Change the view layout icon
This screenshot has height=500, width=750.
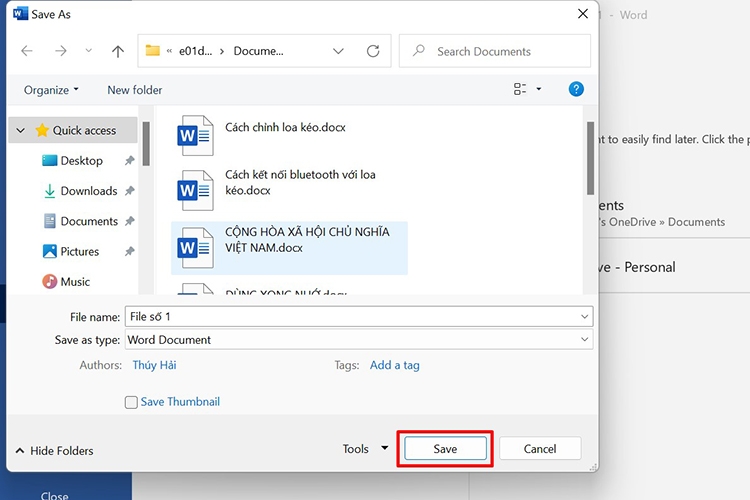pos(520,89)
